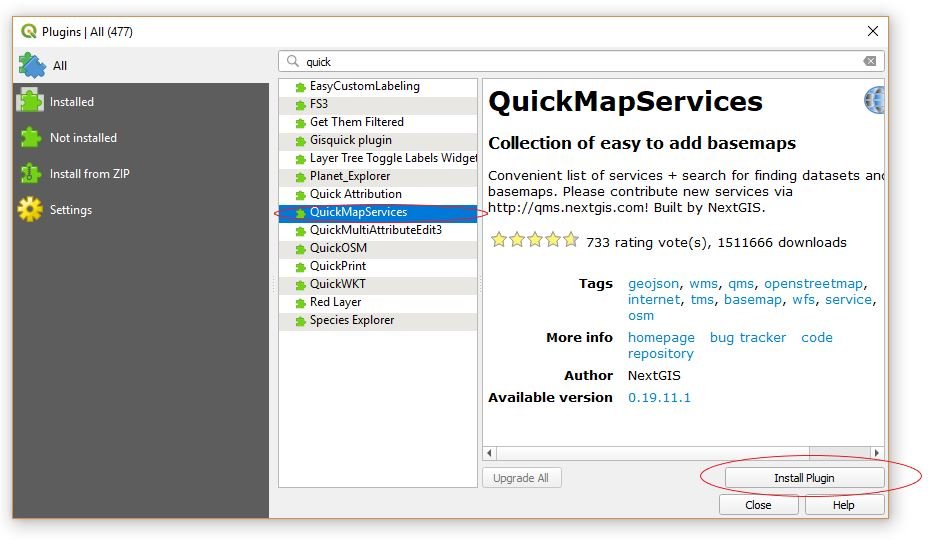Open the All plugins tab
The width and height of the screenshot is (930, 540).
coord(141,65)
